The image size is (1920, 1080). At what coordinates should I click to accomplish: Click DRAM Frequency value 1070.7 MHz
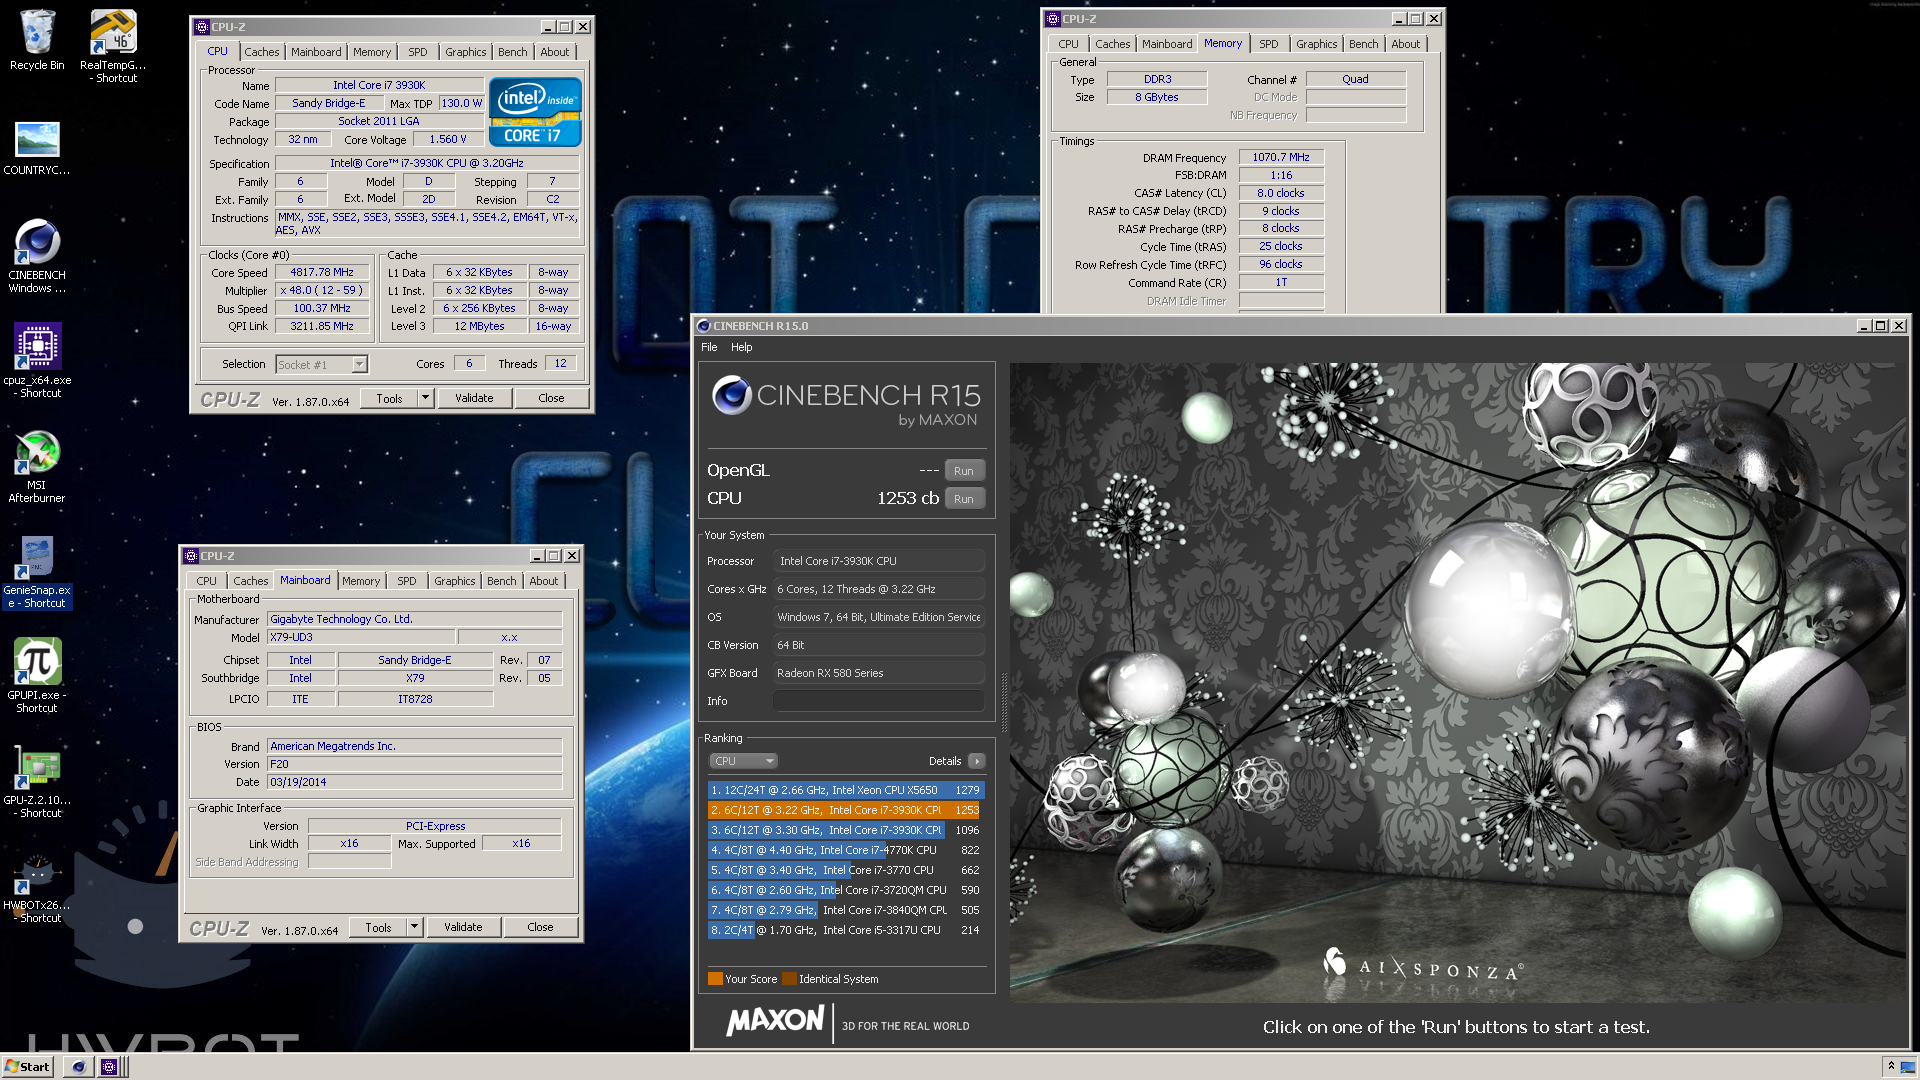pos(1281,157)
